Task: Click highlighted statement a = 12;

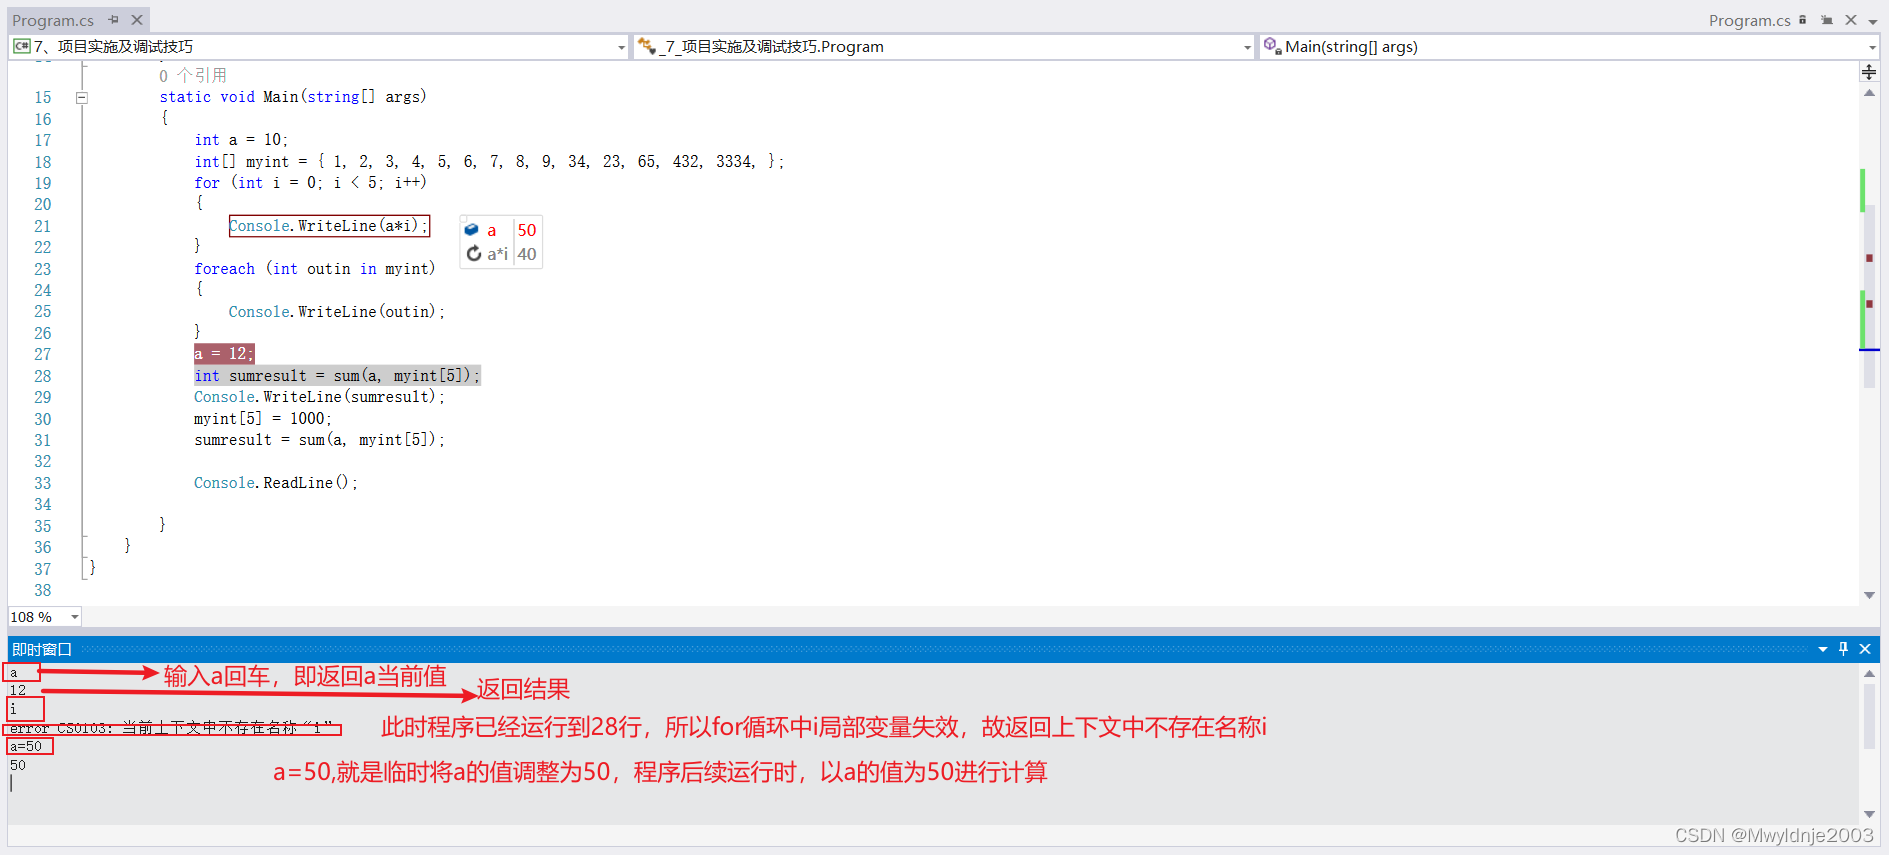Action: click(x=224, y=354)
